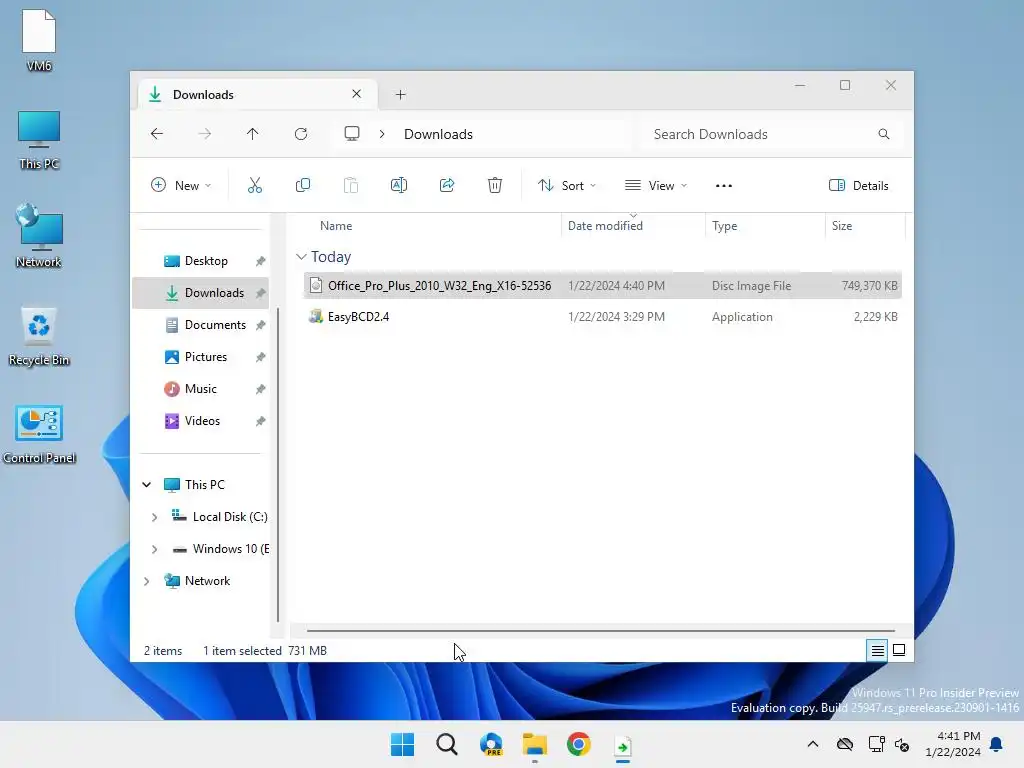Click network status tray icon
This screenshot has height=768, width=1024.
tap(876, 744)
